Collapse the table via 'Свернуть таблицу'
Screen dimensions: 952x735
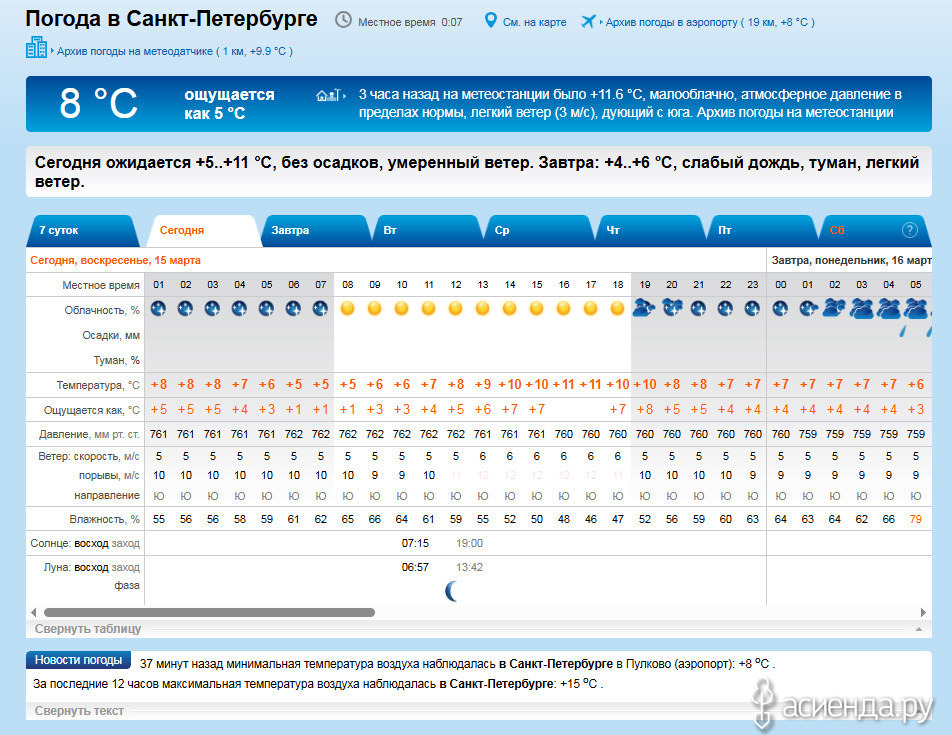coord(88,629)
